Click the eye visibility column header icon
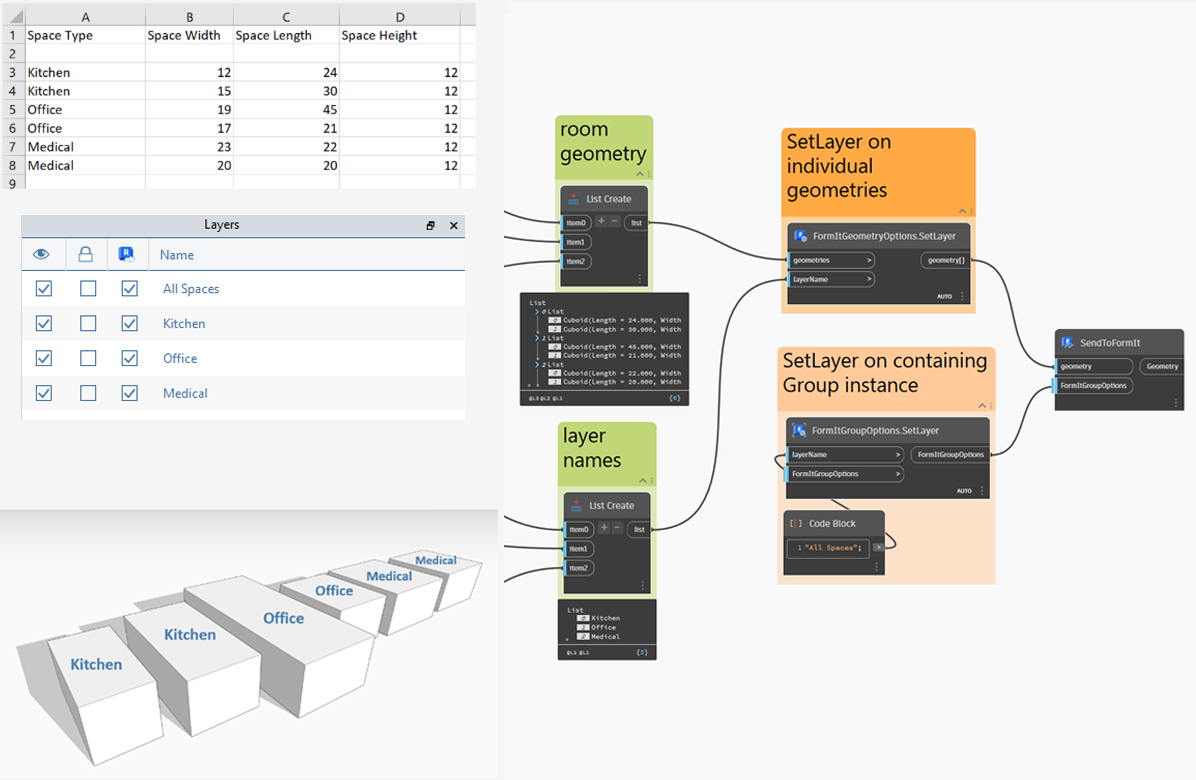Screen dimensions: 1196x780 (42, 255)
